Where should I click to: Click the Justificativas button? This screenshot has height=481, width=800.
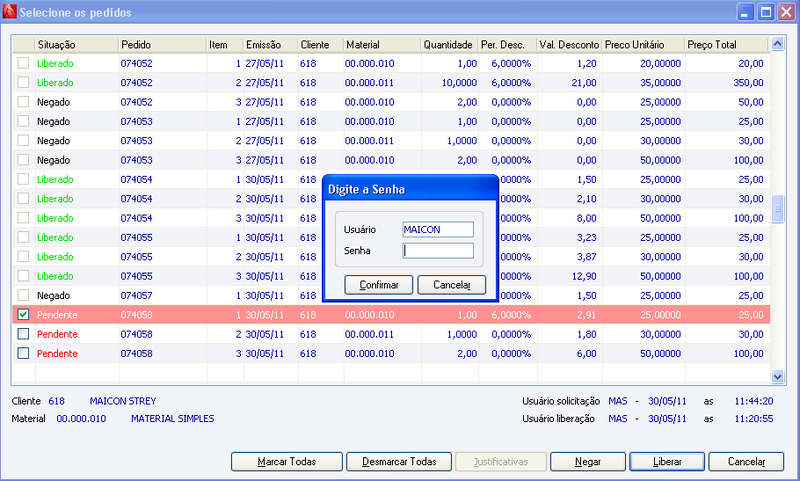click(x=501, y=462)
